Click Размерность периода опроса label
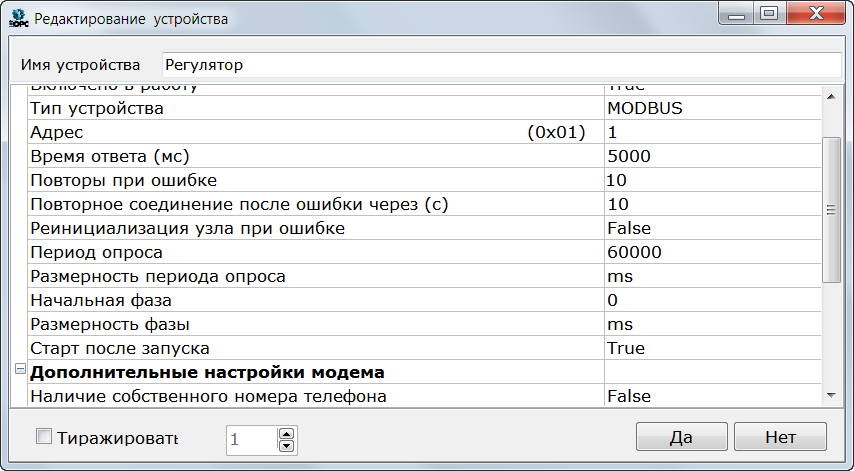 coord(158,276)
